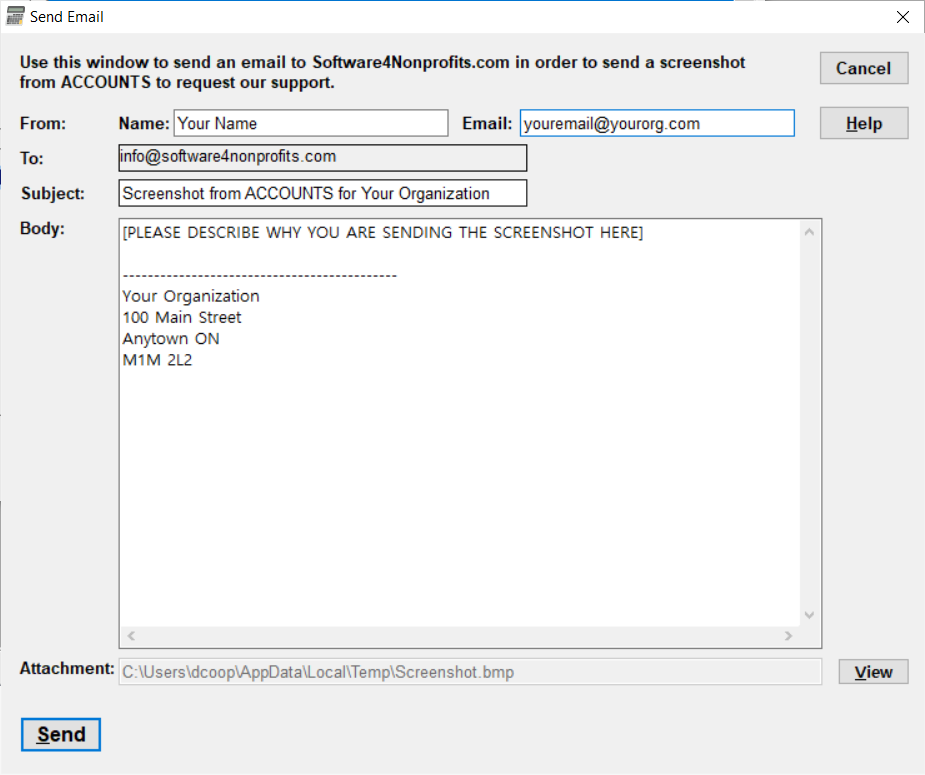Open Help for sending email
This screenshot has width=925, height=775.
864,123
